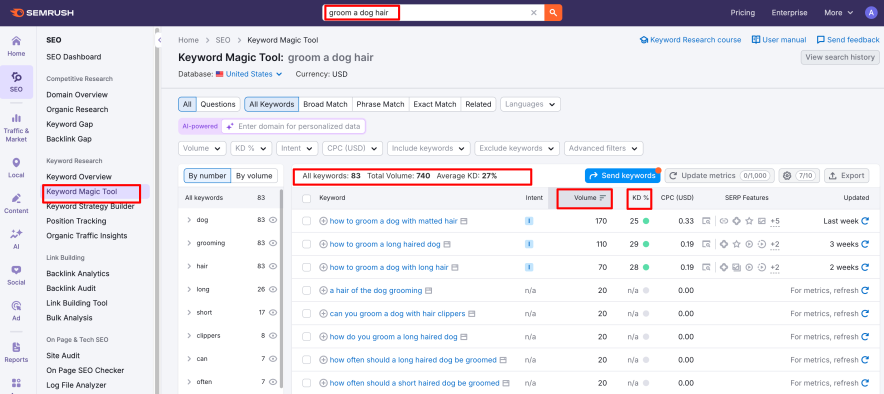This screenshot has width=884, height=394.
Task: Open the Keyword Research course link
Action: tap(691, 40)
